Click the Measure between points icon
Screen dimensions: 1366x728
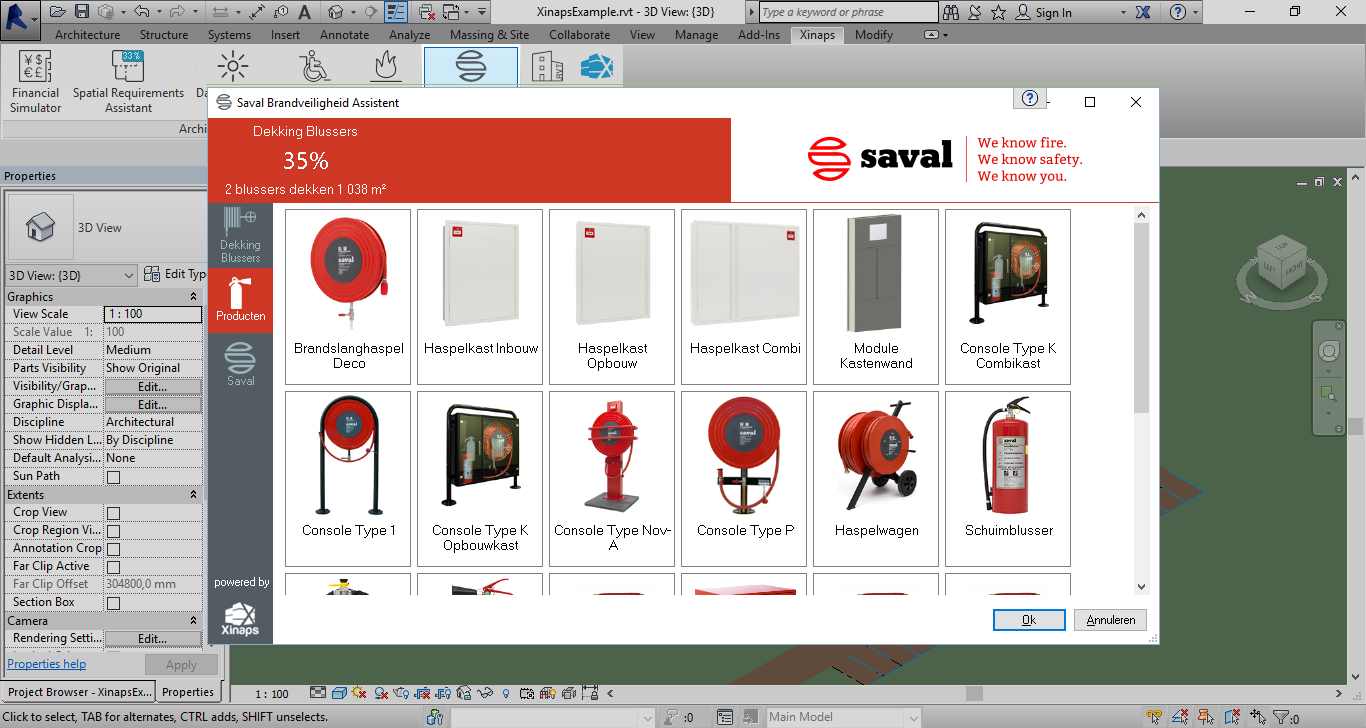click(221, 12)
